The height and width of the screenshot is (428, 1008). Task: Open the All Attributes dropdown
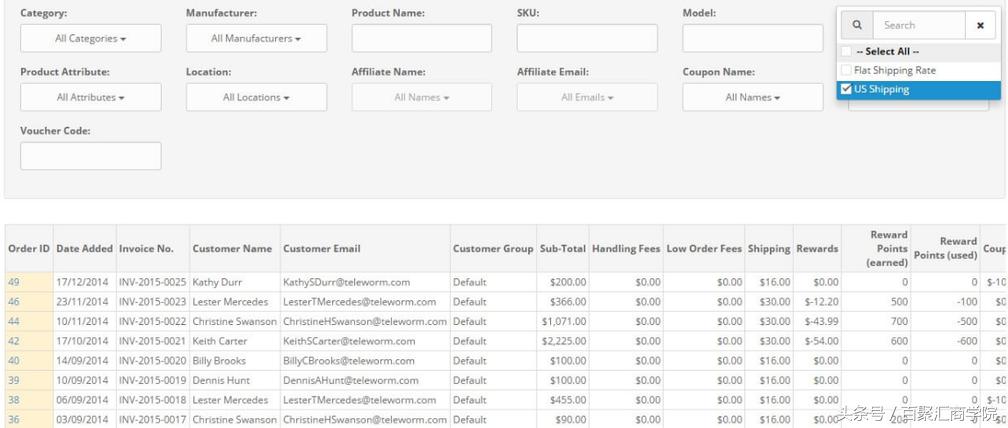pyautogui.click(x=90, y=97)
